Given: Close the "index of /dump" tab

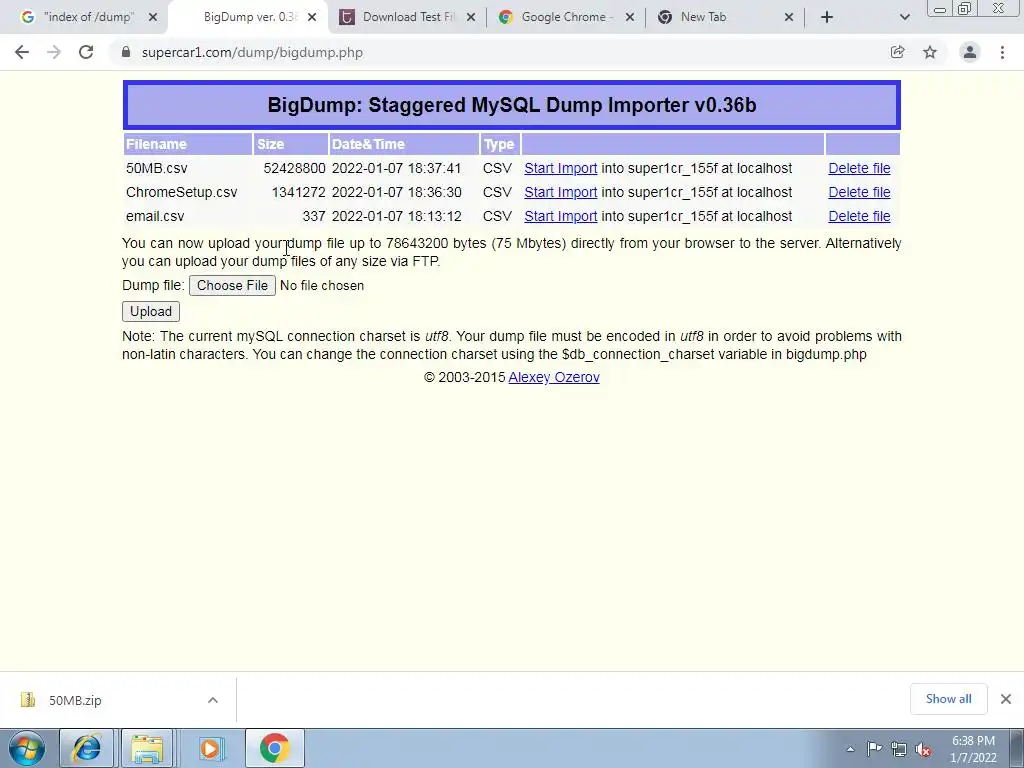Looking at the screenshot, I should (153, 17).
